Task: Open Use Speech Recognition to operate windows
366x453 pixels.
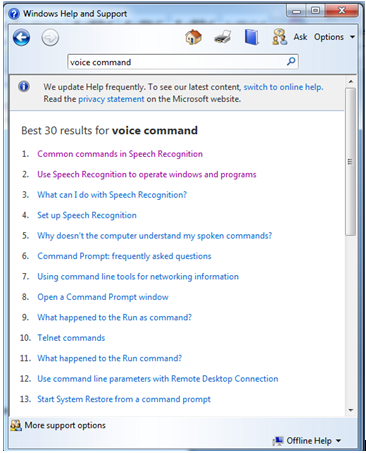Action: pos(147,174)
